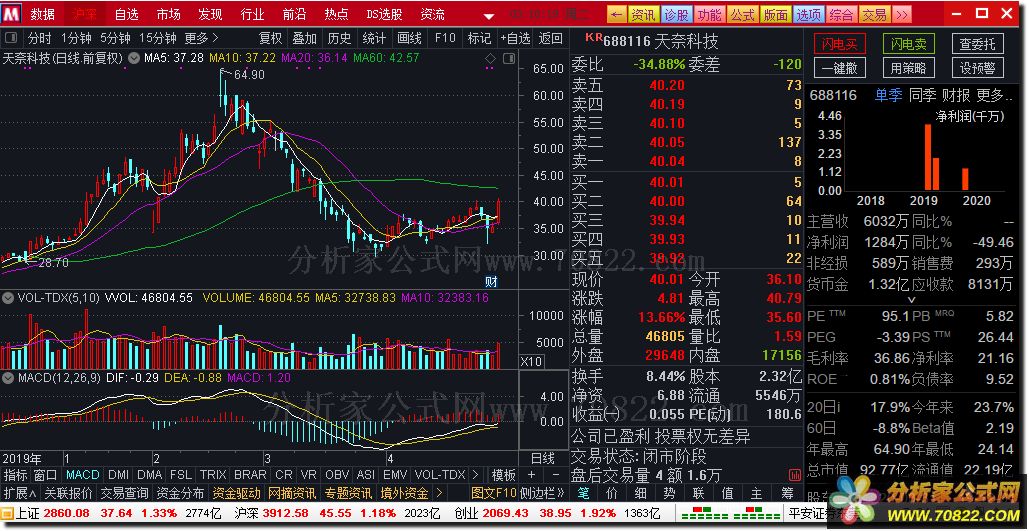
Task: Switch to the 联 linked quotes tab
Action: coord(699,492)
